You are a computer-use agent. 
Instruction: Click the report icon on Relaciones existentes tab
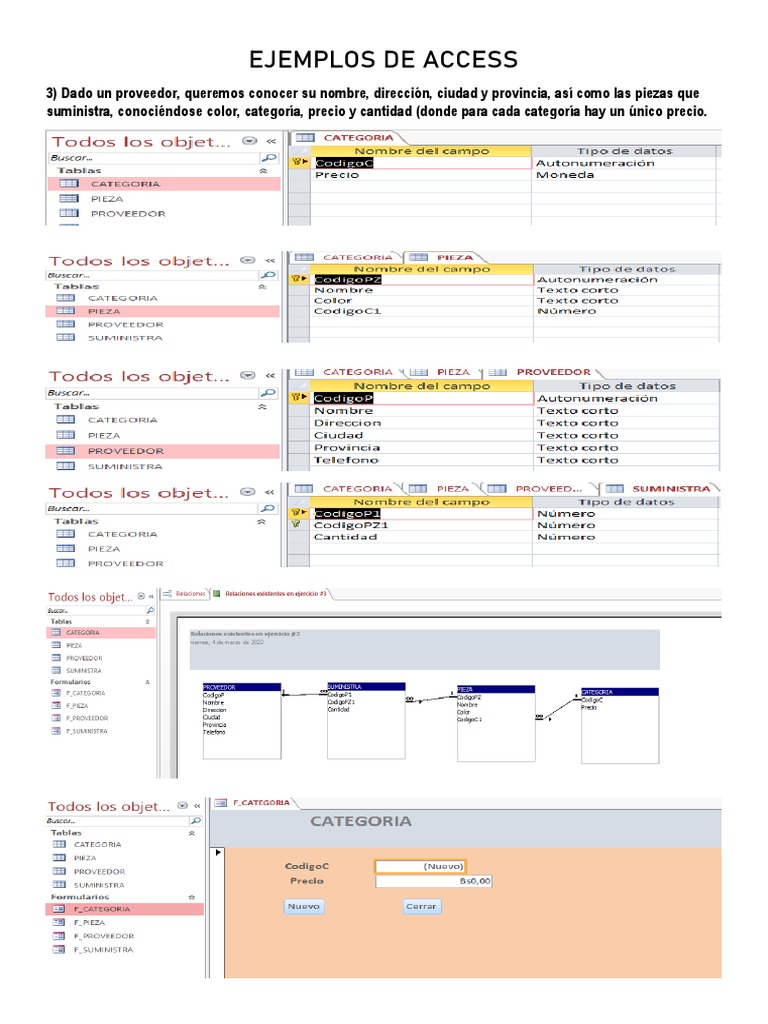[216, 593]
